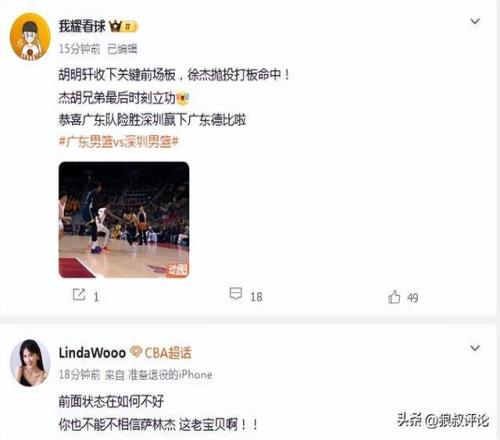
Task: Expand the options chevron on 我耀看球 post
Action: tap(475, 21)
